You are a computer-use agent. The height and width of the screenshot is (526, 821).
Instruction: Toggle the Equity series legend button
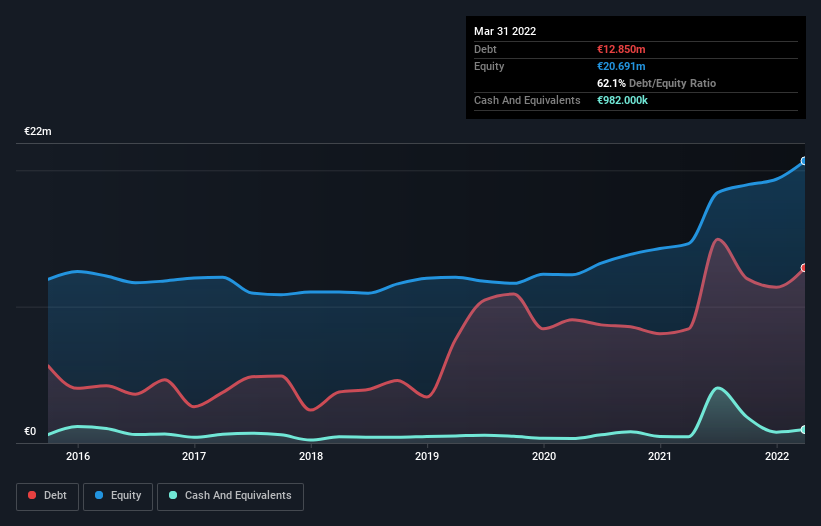coord(118,496)
